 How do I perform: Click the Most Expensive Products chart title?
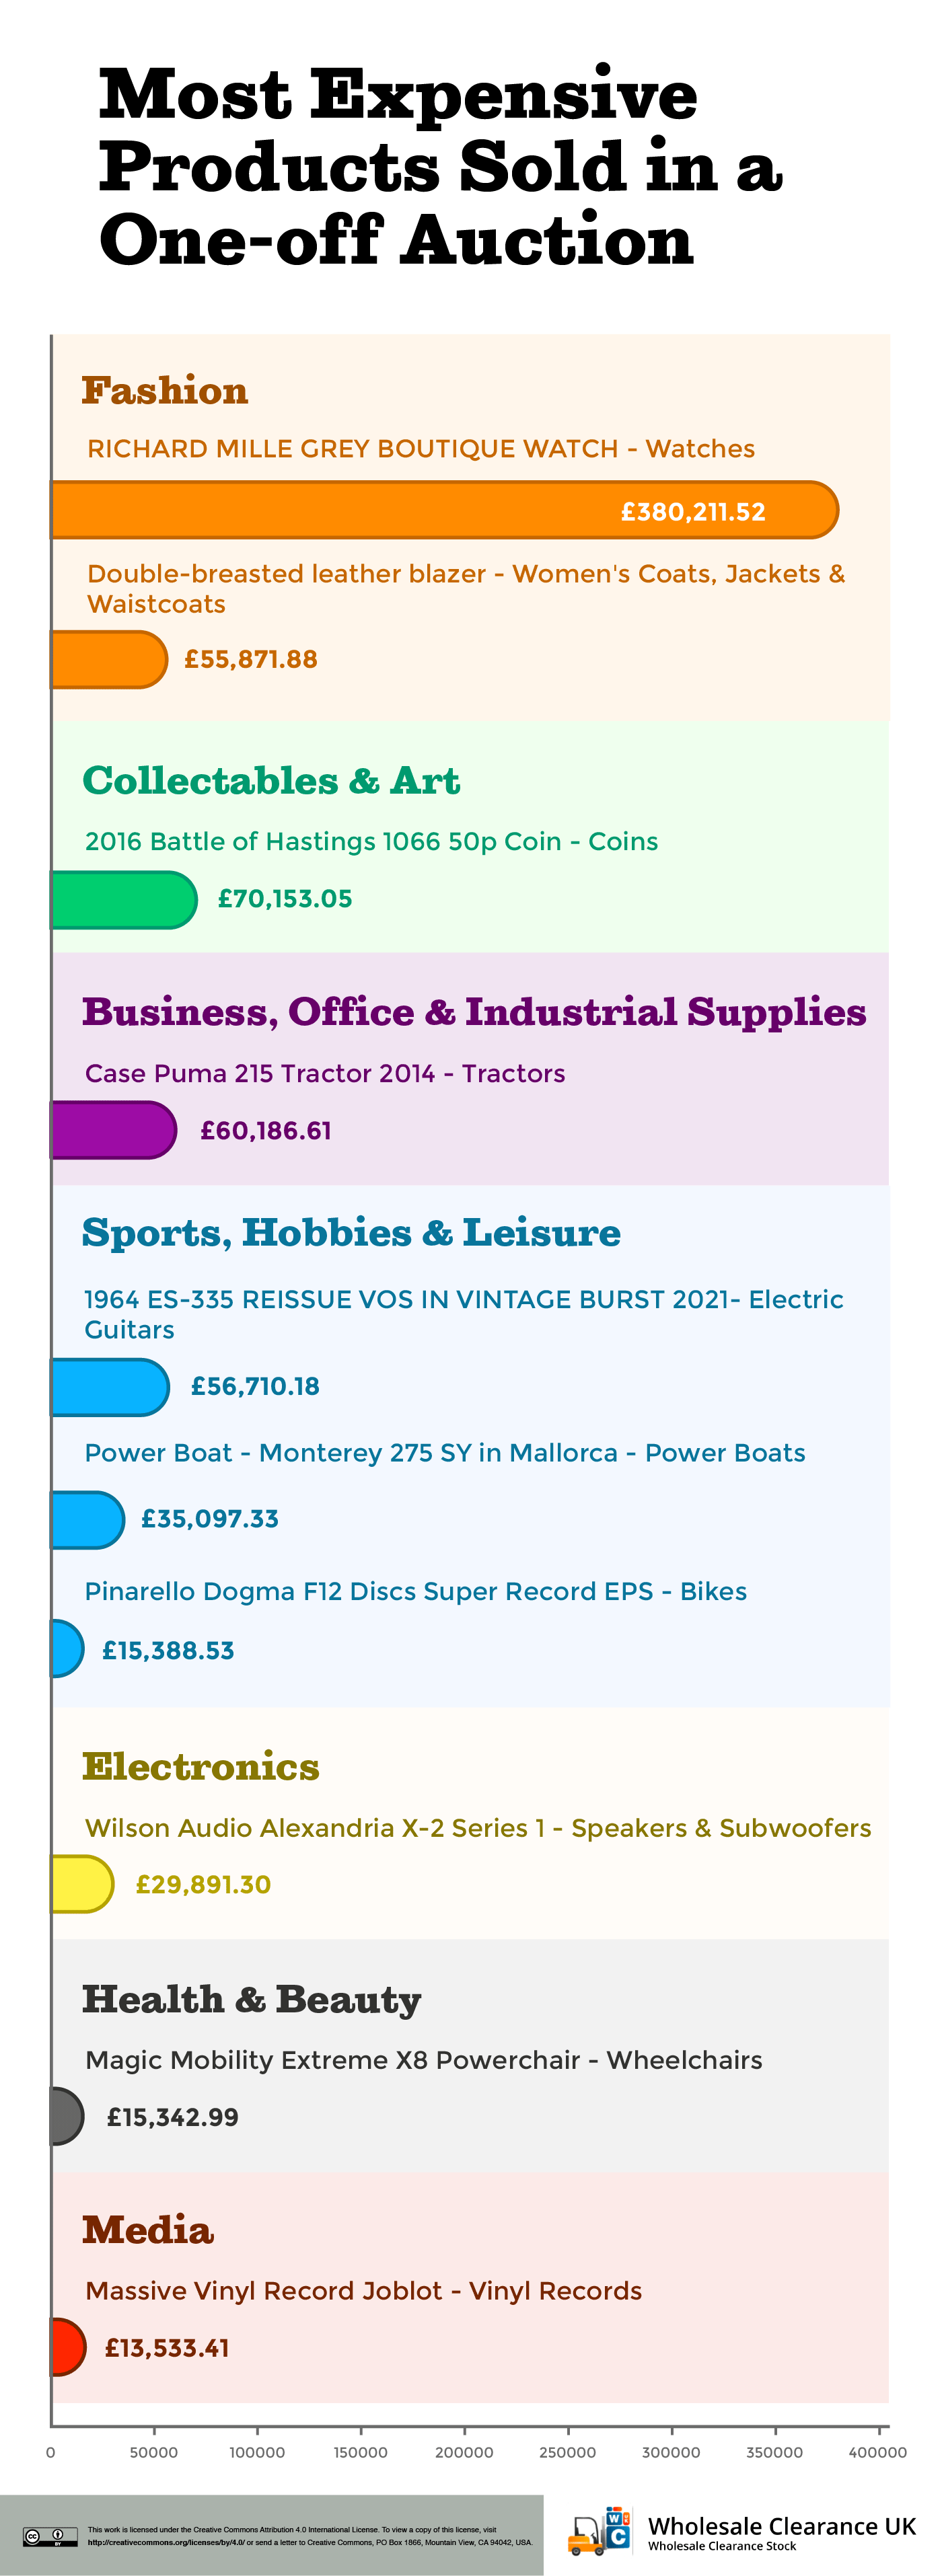point(440,167)
